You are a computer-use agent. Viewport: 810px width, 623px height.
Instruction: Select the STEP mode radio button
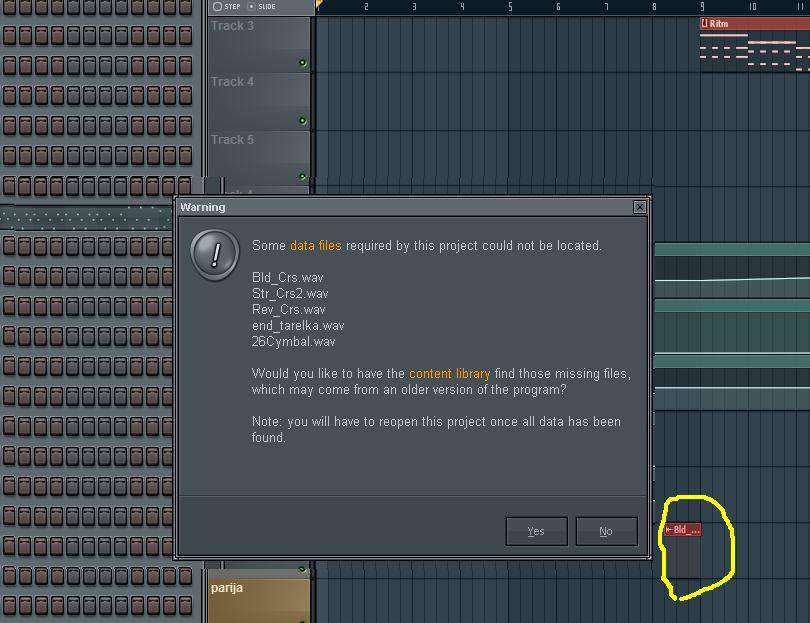coord(217,6)
